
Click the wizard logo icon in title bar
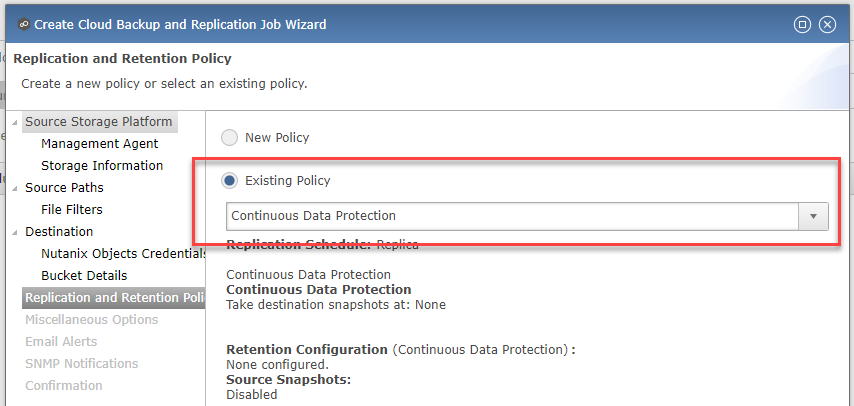tap(23, 25)
